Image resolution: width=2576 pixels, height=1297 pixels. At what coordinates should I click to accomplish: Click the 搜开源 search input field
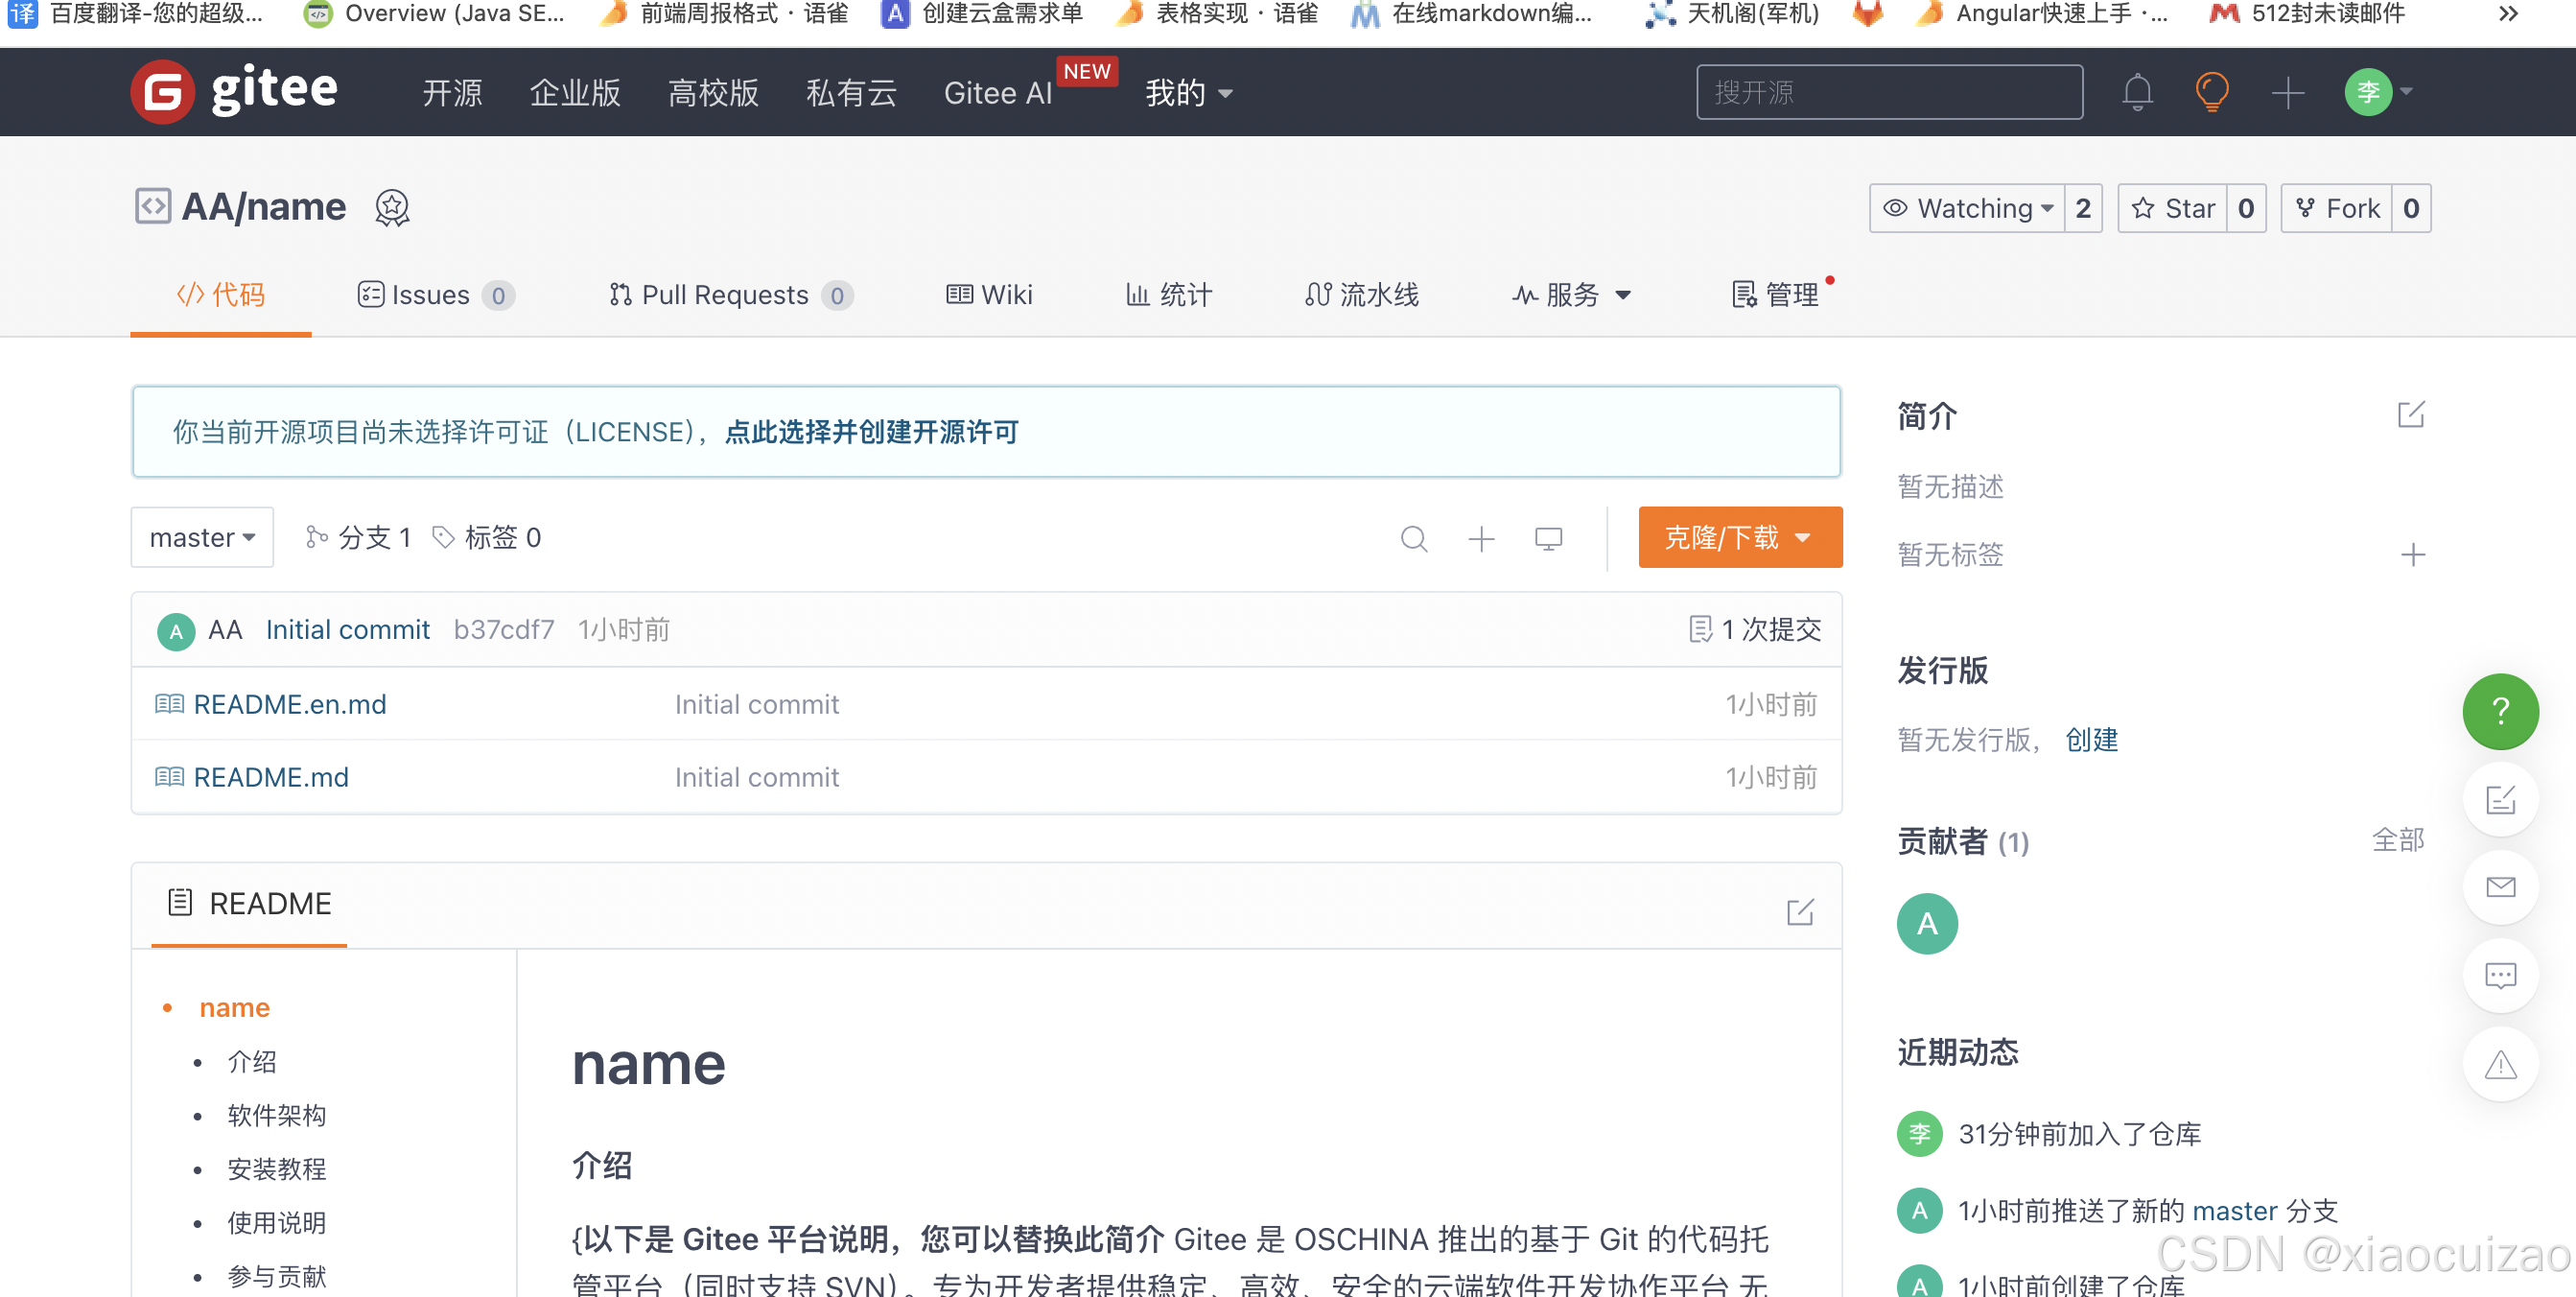[x=1888, y=93]
